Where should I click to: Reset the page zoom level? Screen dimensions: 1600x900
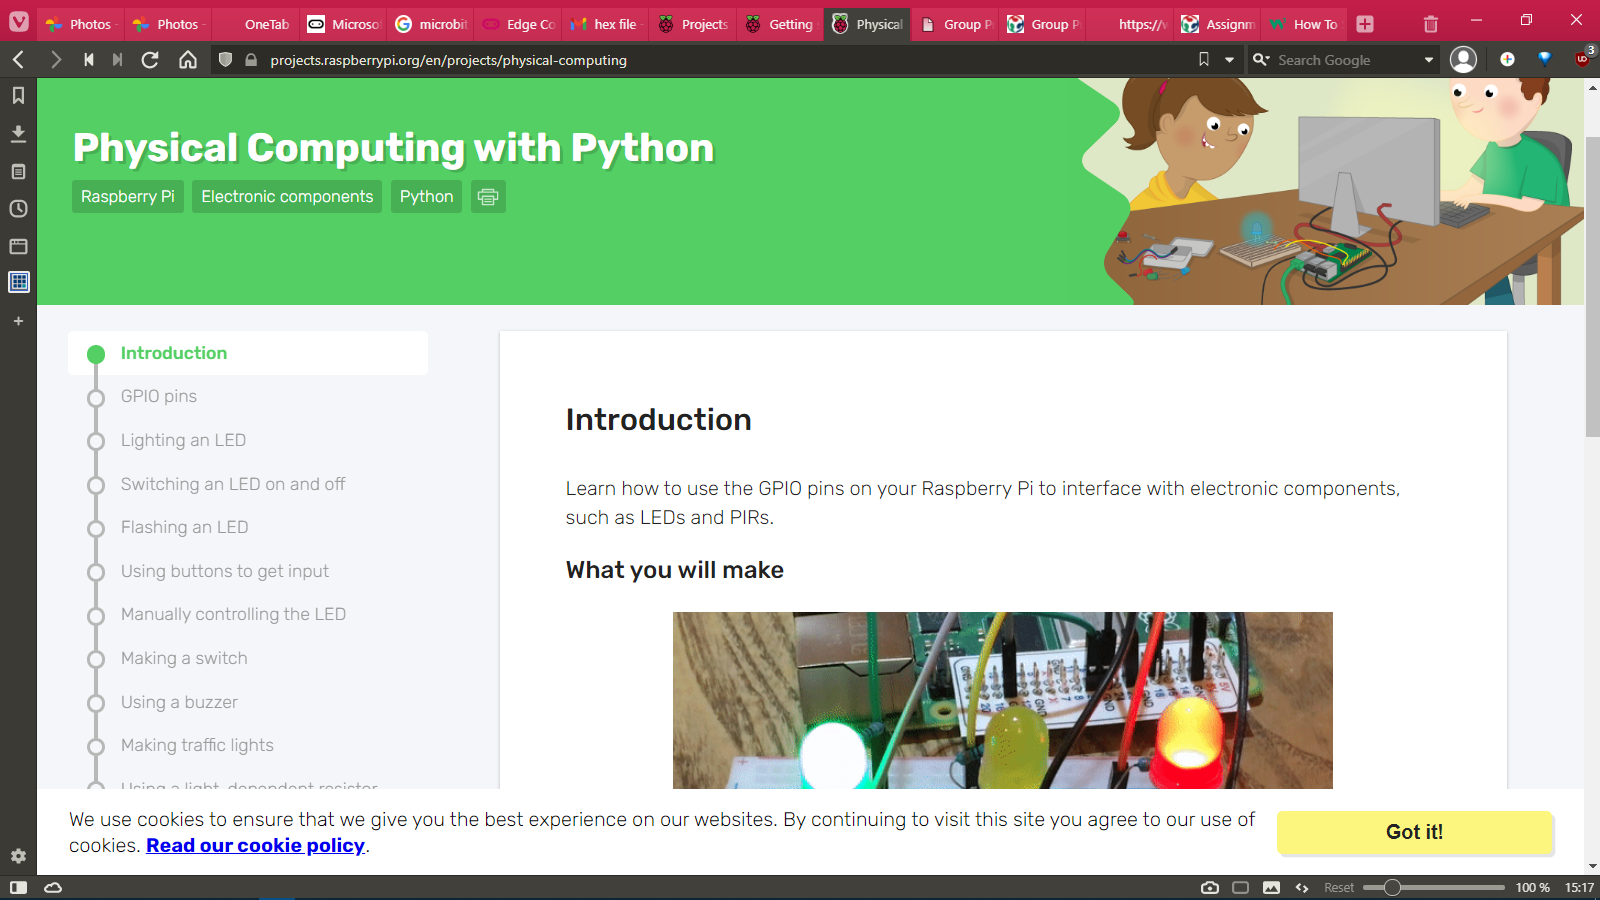[1339, 888]
